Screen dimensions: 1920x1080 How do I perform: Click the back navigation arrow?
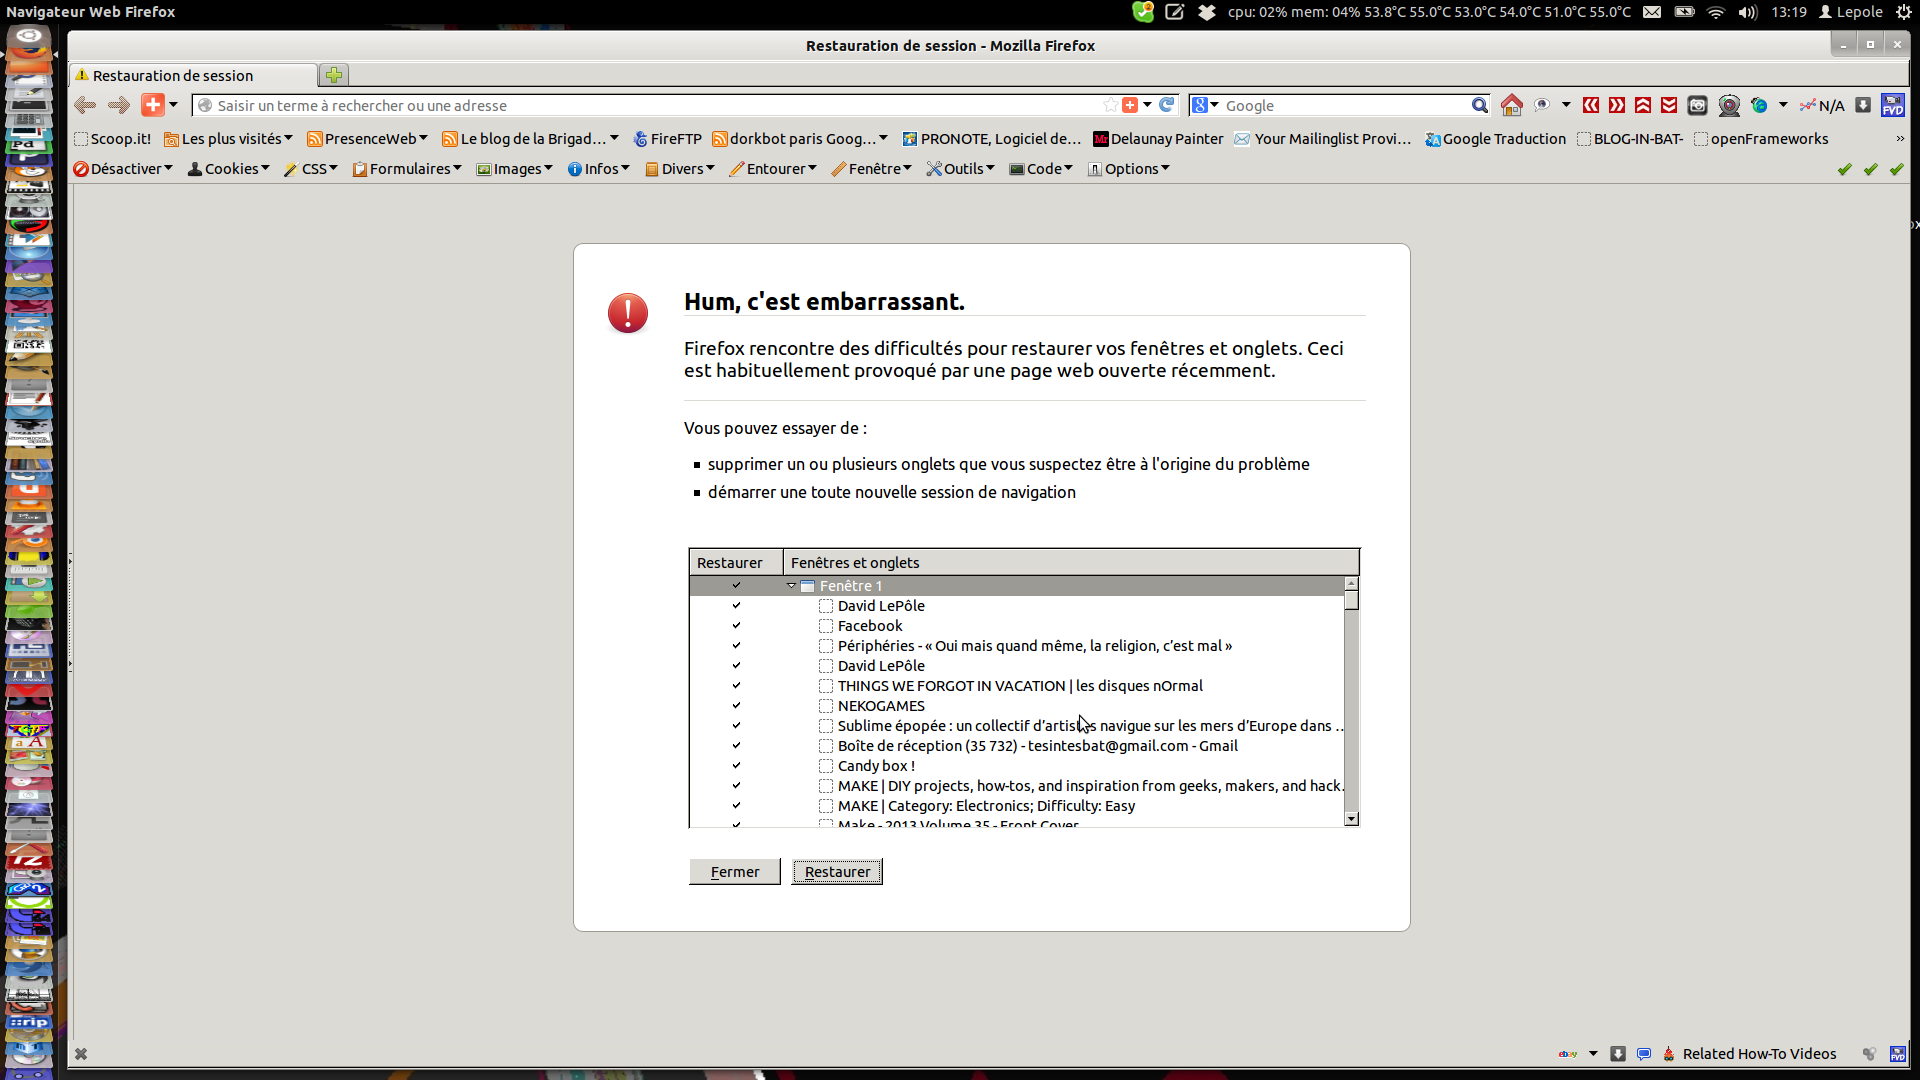[86, 105]
